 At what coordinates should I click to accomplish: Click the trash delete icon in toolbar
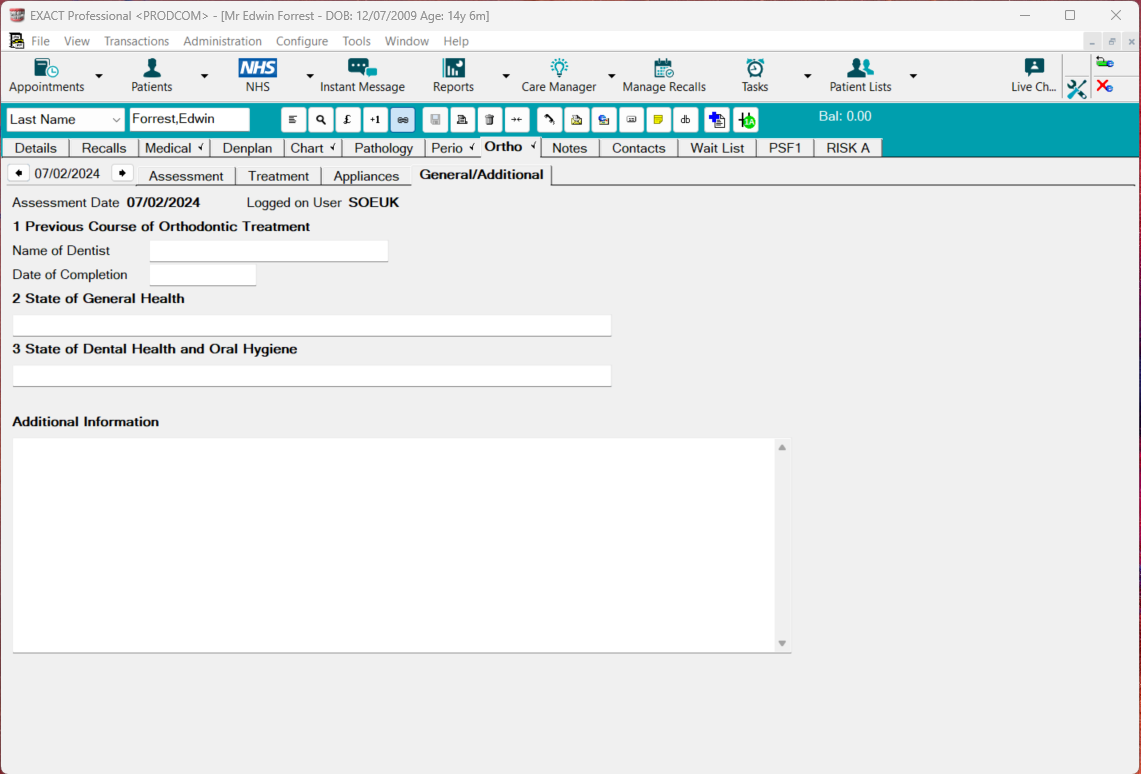tap(489, 120)
